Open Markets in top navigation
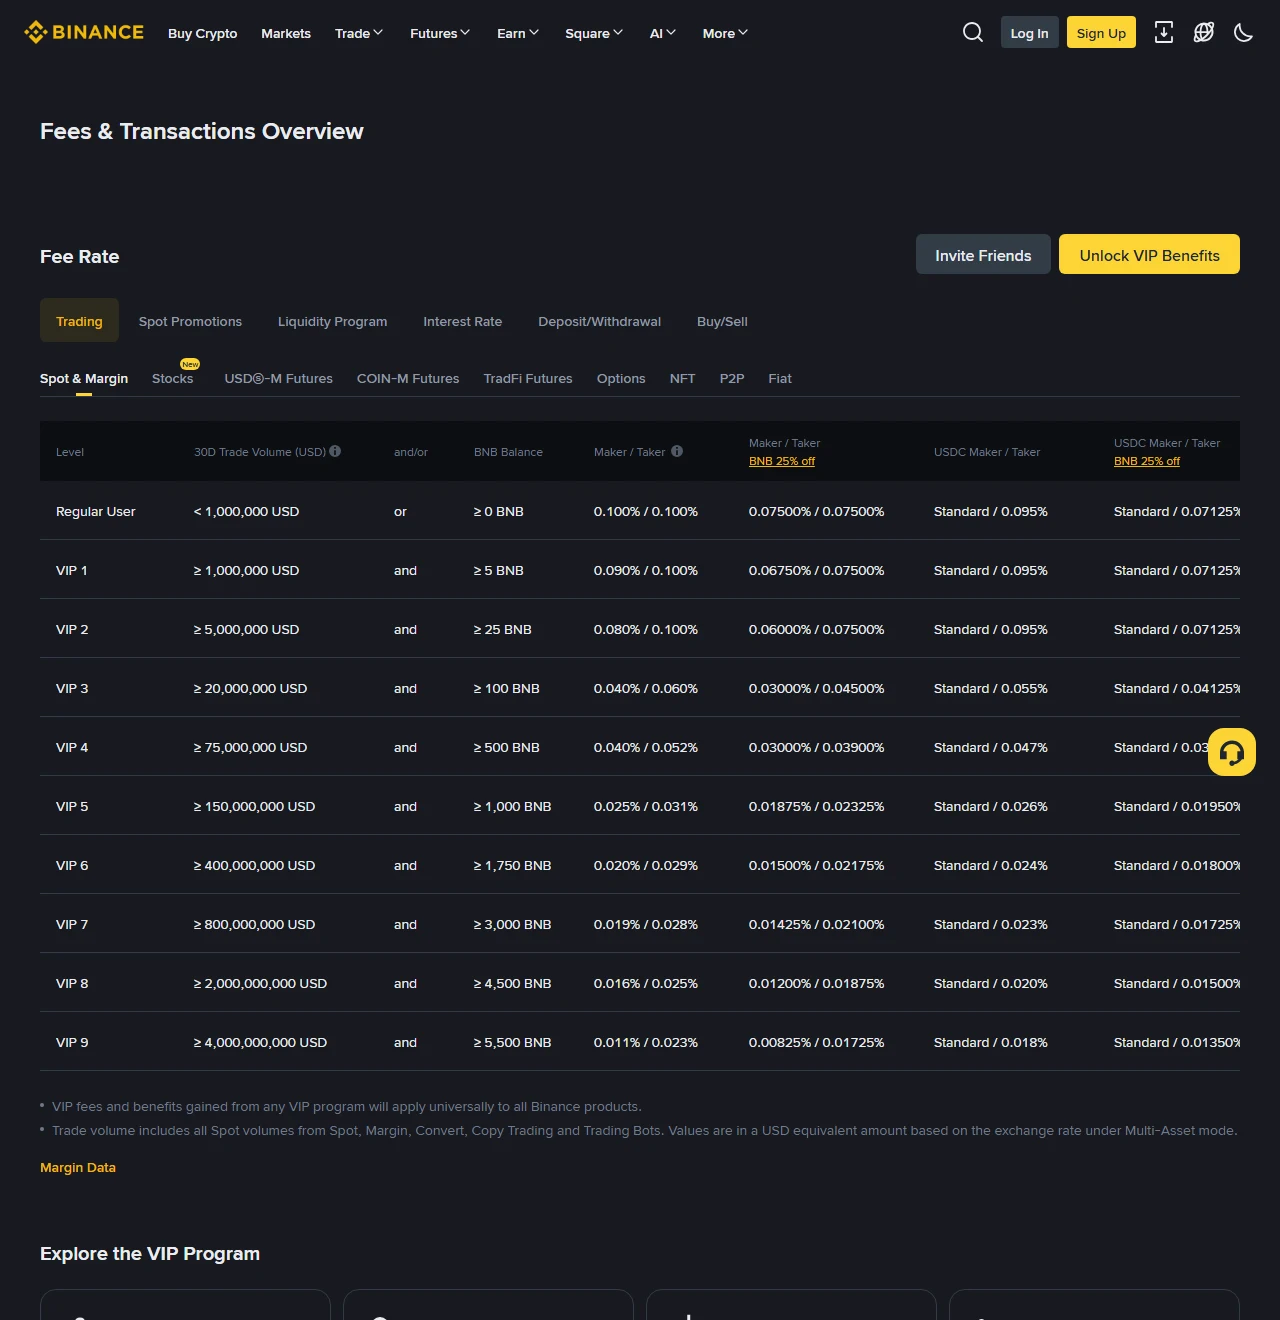Image resolution: width=1280 pixels, height=1320 pixels. [x=286, y=33]
